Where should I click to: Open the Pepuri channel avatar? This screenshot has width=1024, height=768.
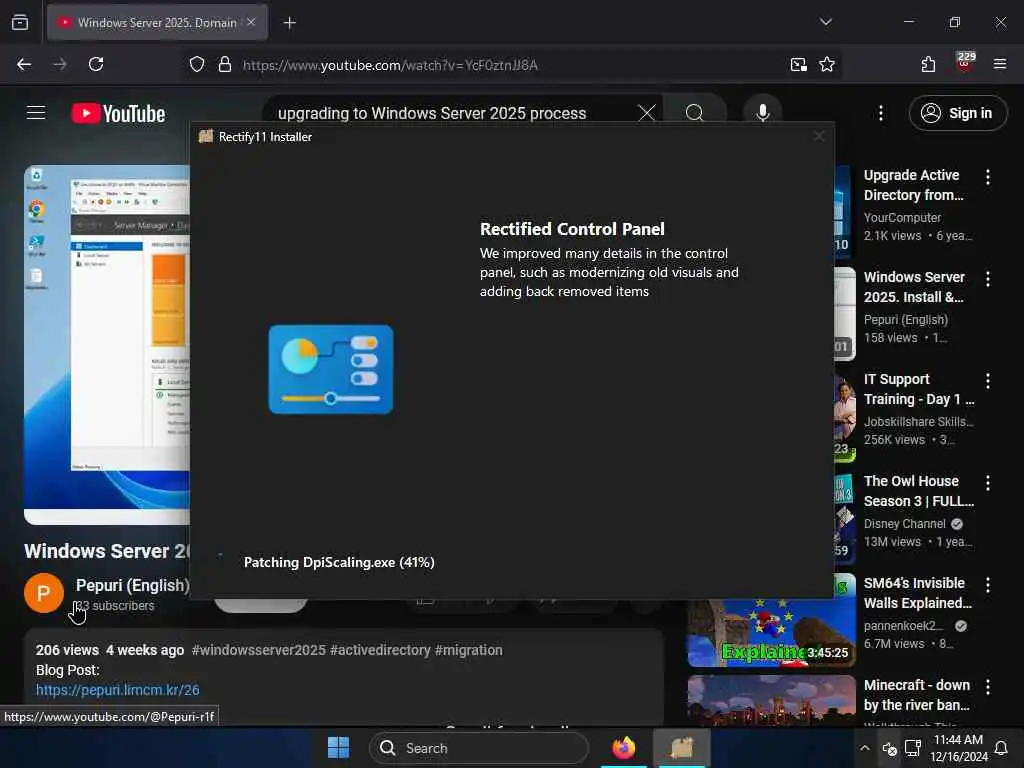click(44, 593)
